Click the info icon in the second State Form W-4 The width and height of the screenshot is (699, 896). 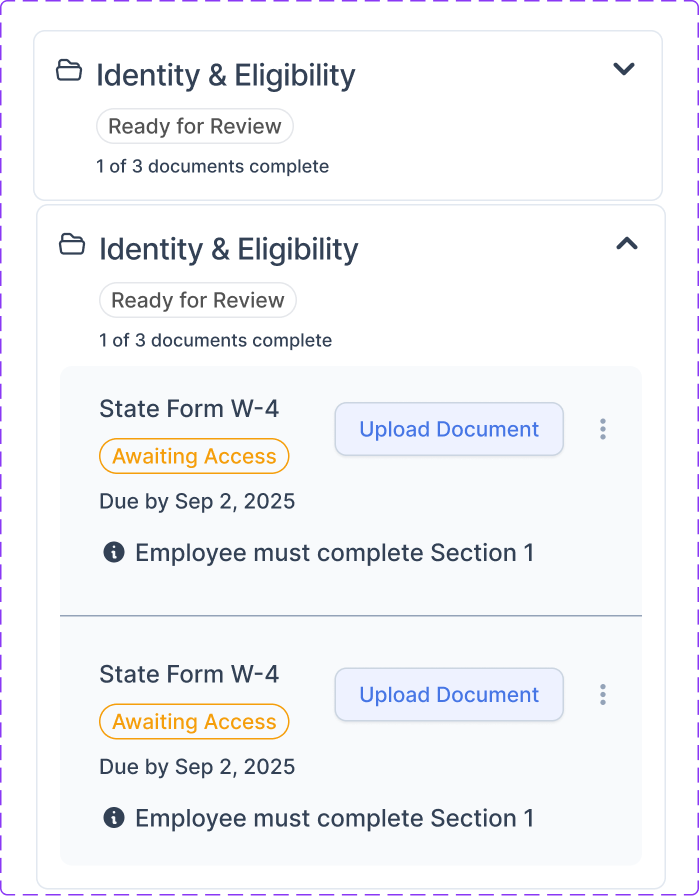pos(114,818)
